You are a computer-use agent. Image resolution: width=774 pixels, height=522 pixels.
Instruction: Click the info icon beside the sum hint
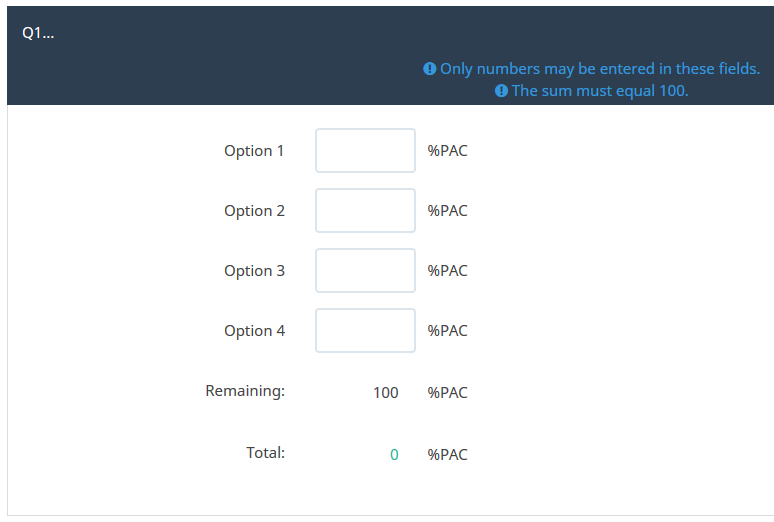pyautogui.click(x=502, y=91)
